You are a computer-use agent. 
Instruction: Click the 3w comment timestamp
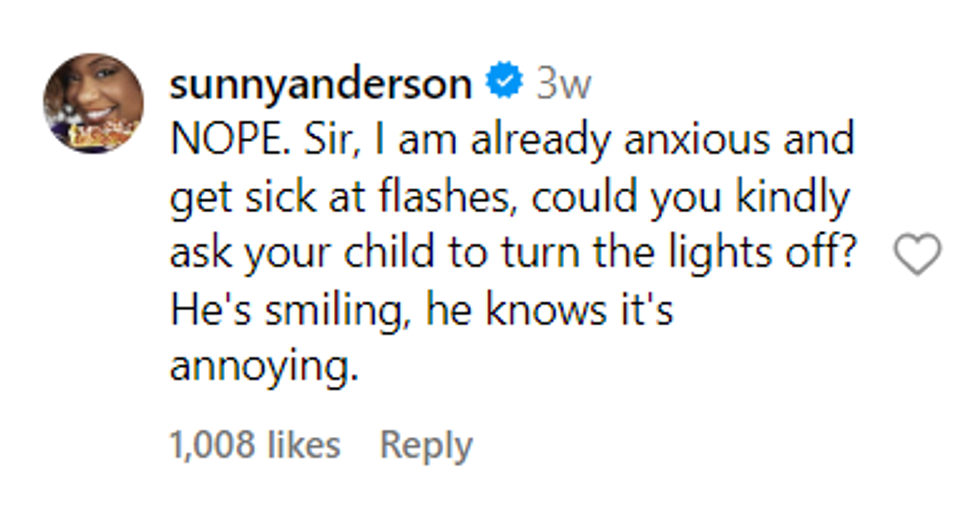click(563, 84)
